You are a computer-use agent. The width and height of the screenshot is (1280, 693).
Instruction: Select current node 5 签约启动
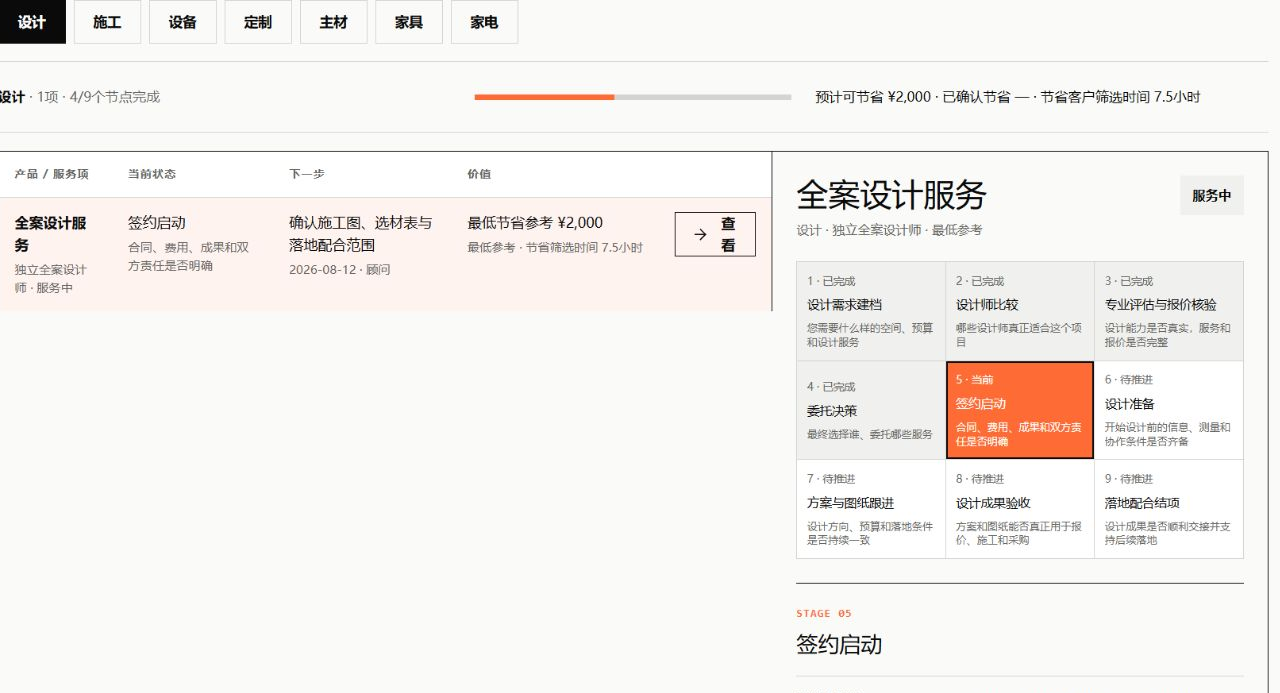coord(1020,410)
